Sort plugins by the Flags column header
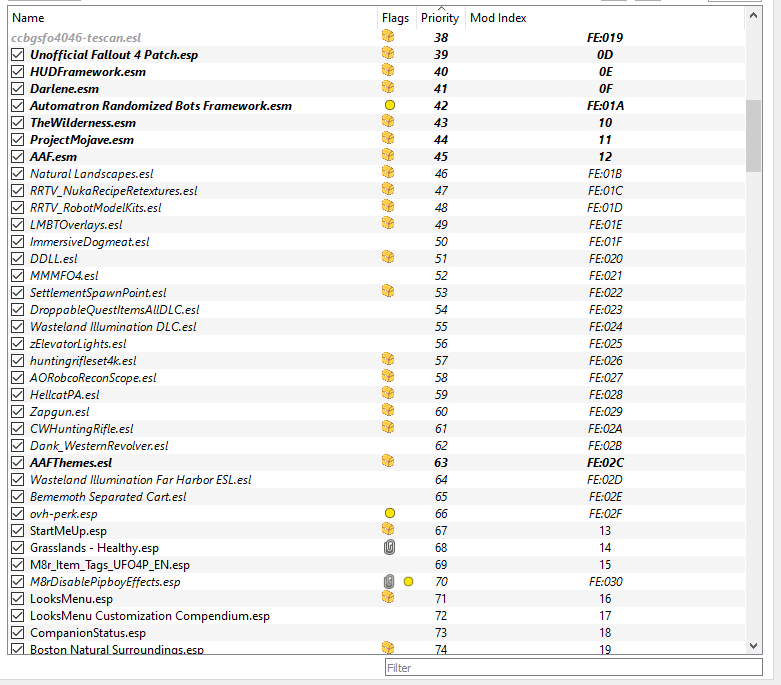This screenshot has width=781, height=685. [395, 18]
